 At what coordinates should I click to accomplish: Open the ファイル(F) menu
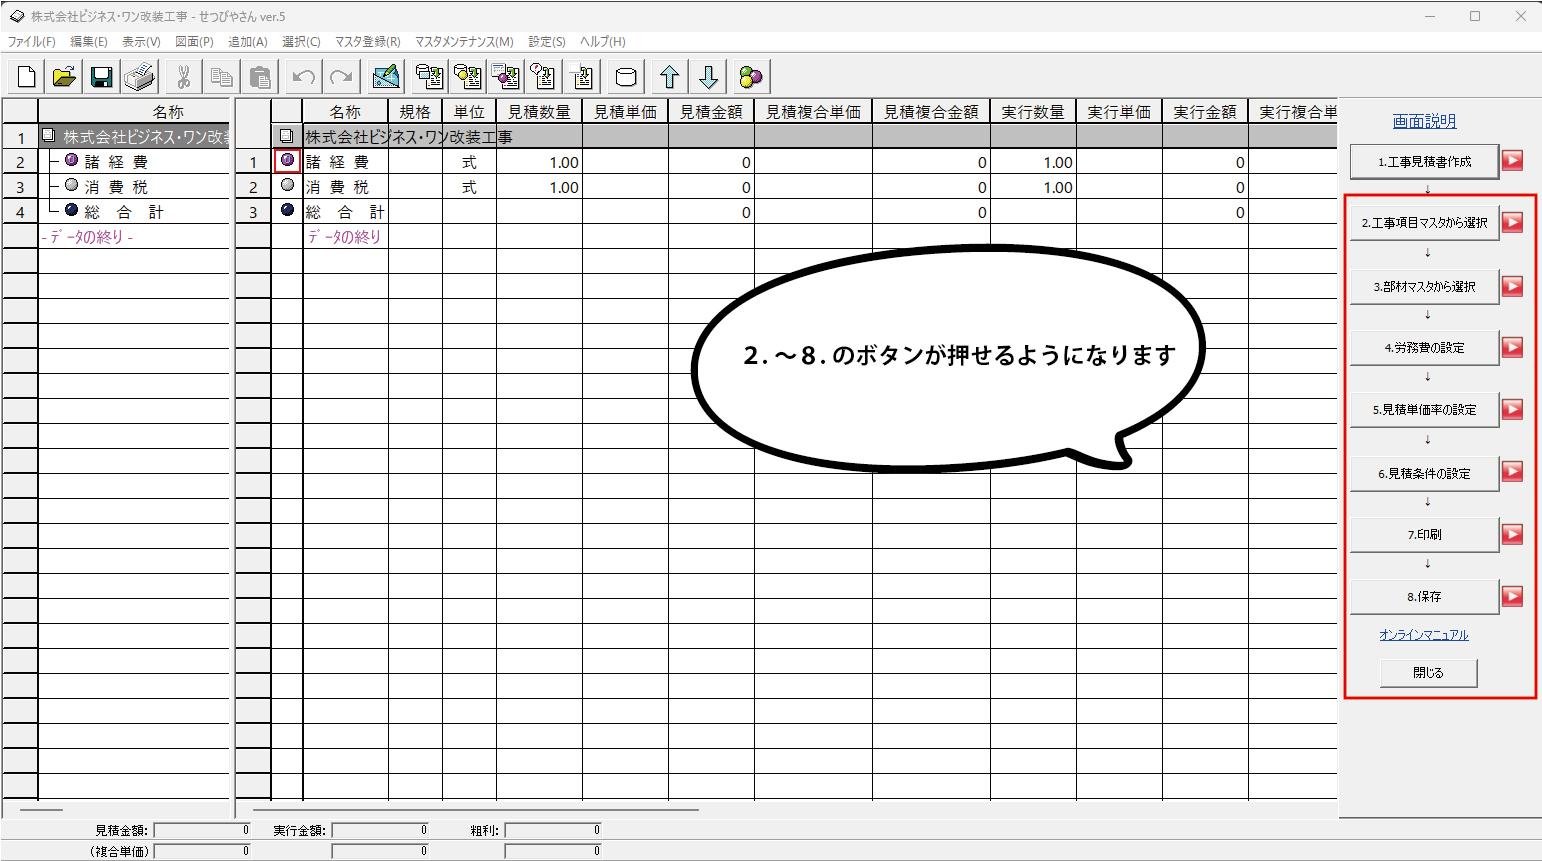pyautogui.click(x=32, y=42)
